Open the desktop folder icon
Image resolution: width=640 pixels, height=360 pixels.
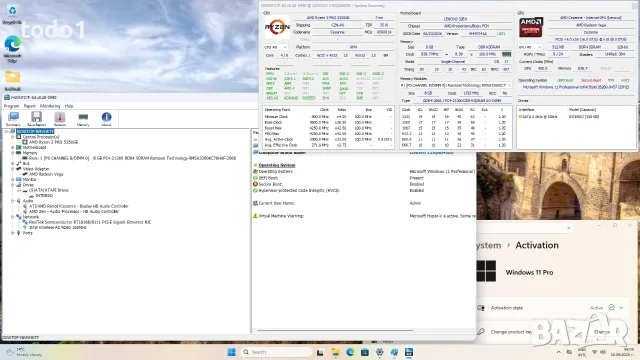click(x=12, y=80)
